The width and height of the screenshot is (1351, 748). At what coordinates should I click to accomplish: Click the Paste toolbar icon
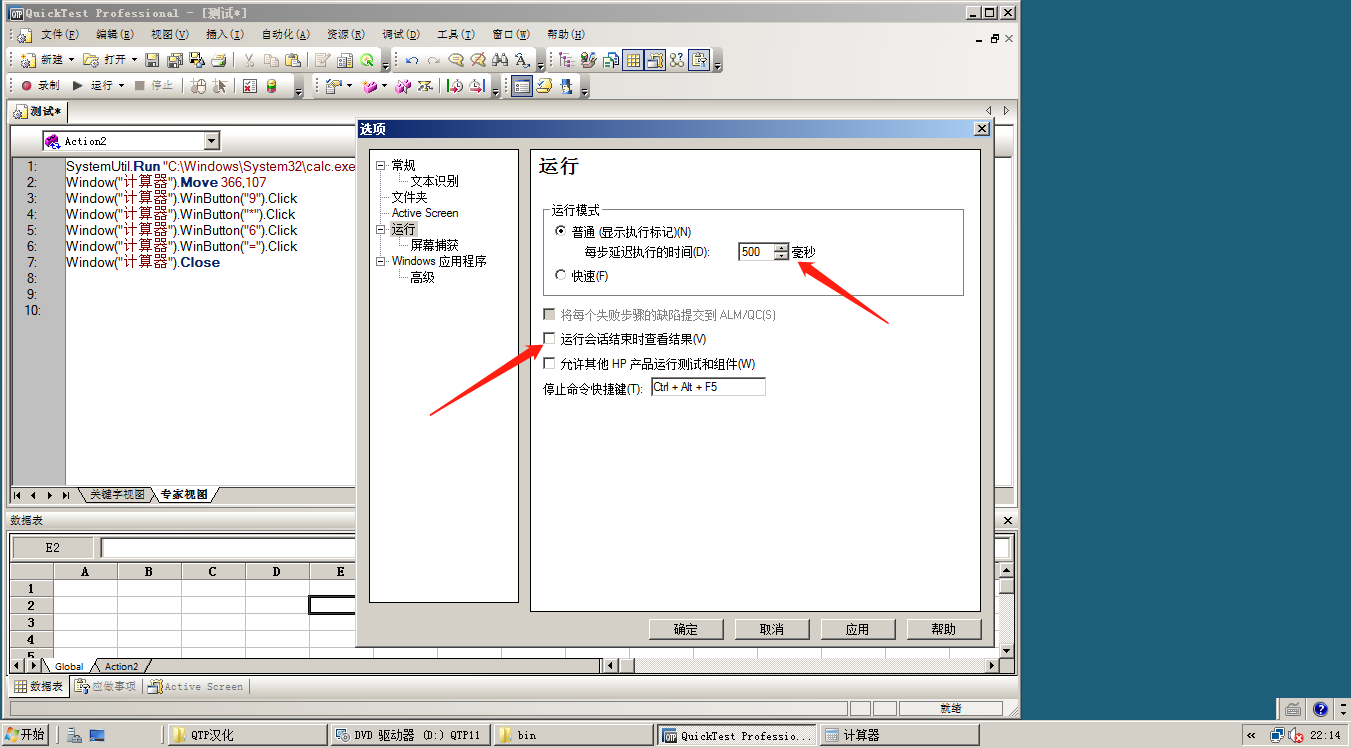[x=291, y=60]
